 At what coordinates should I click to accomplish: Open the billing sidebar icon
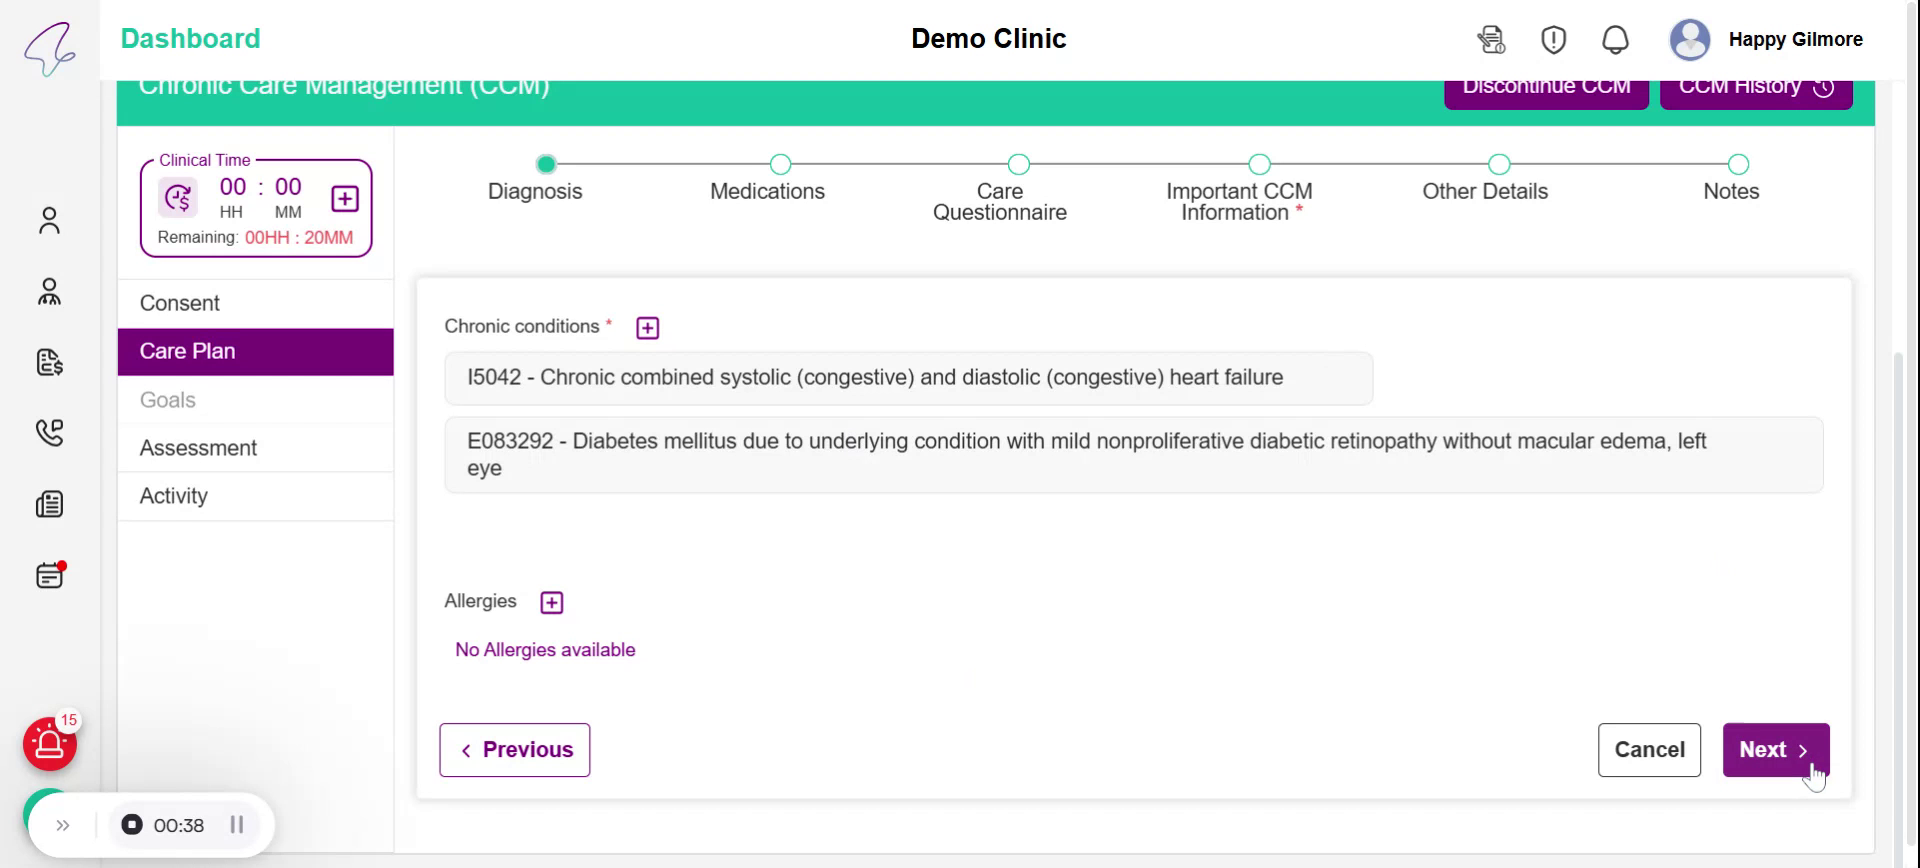click(x=49, y=362)
